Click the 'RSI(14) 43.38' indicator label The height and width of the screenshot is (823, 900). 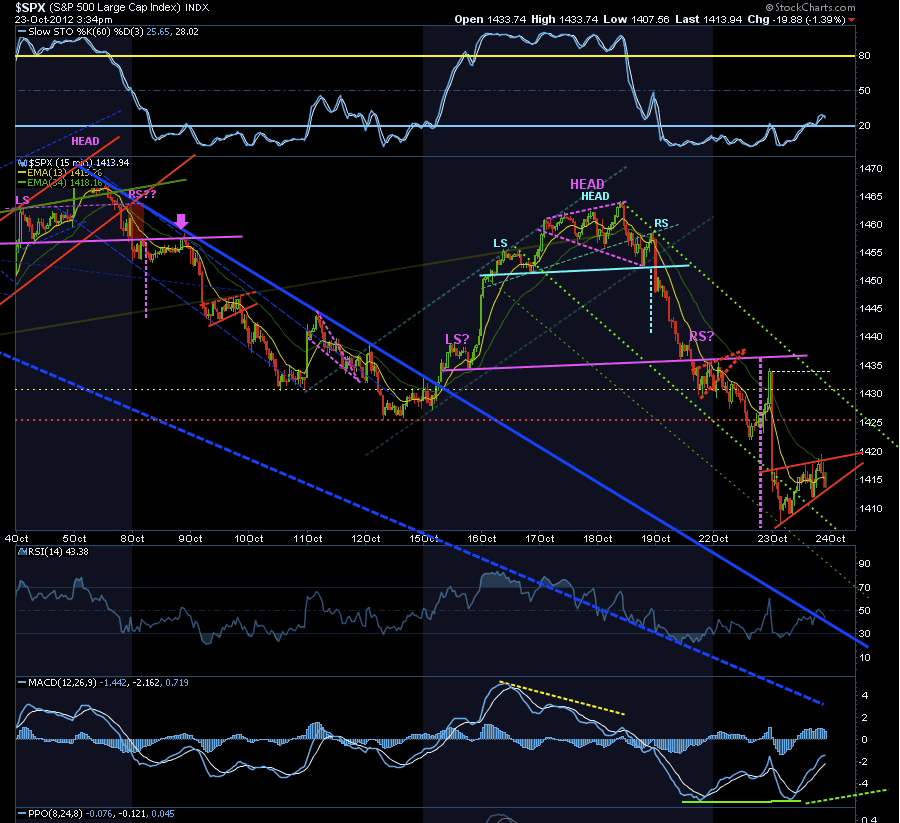pos(58,552)
